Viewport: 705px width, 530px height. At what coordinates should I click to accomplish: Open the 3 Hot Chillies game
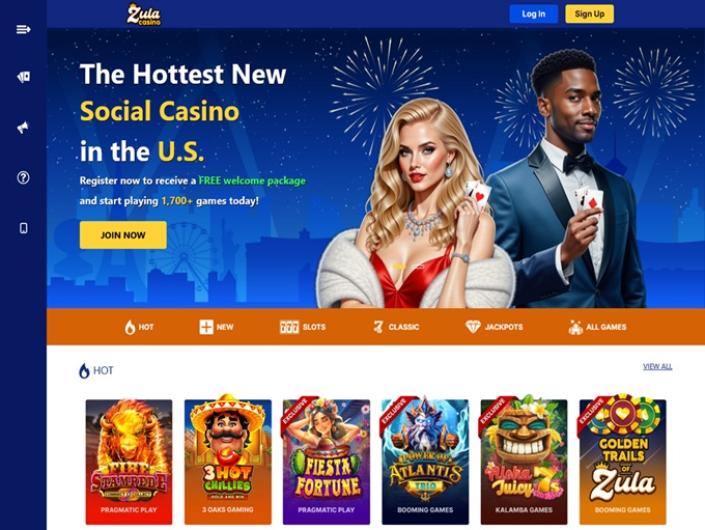pos(228,462)
